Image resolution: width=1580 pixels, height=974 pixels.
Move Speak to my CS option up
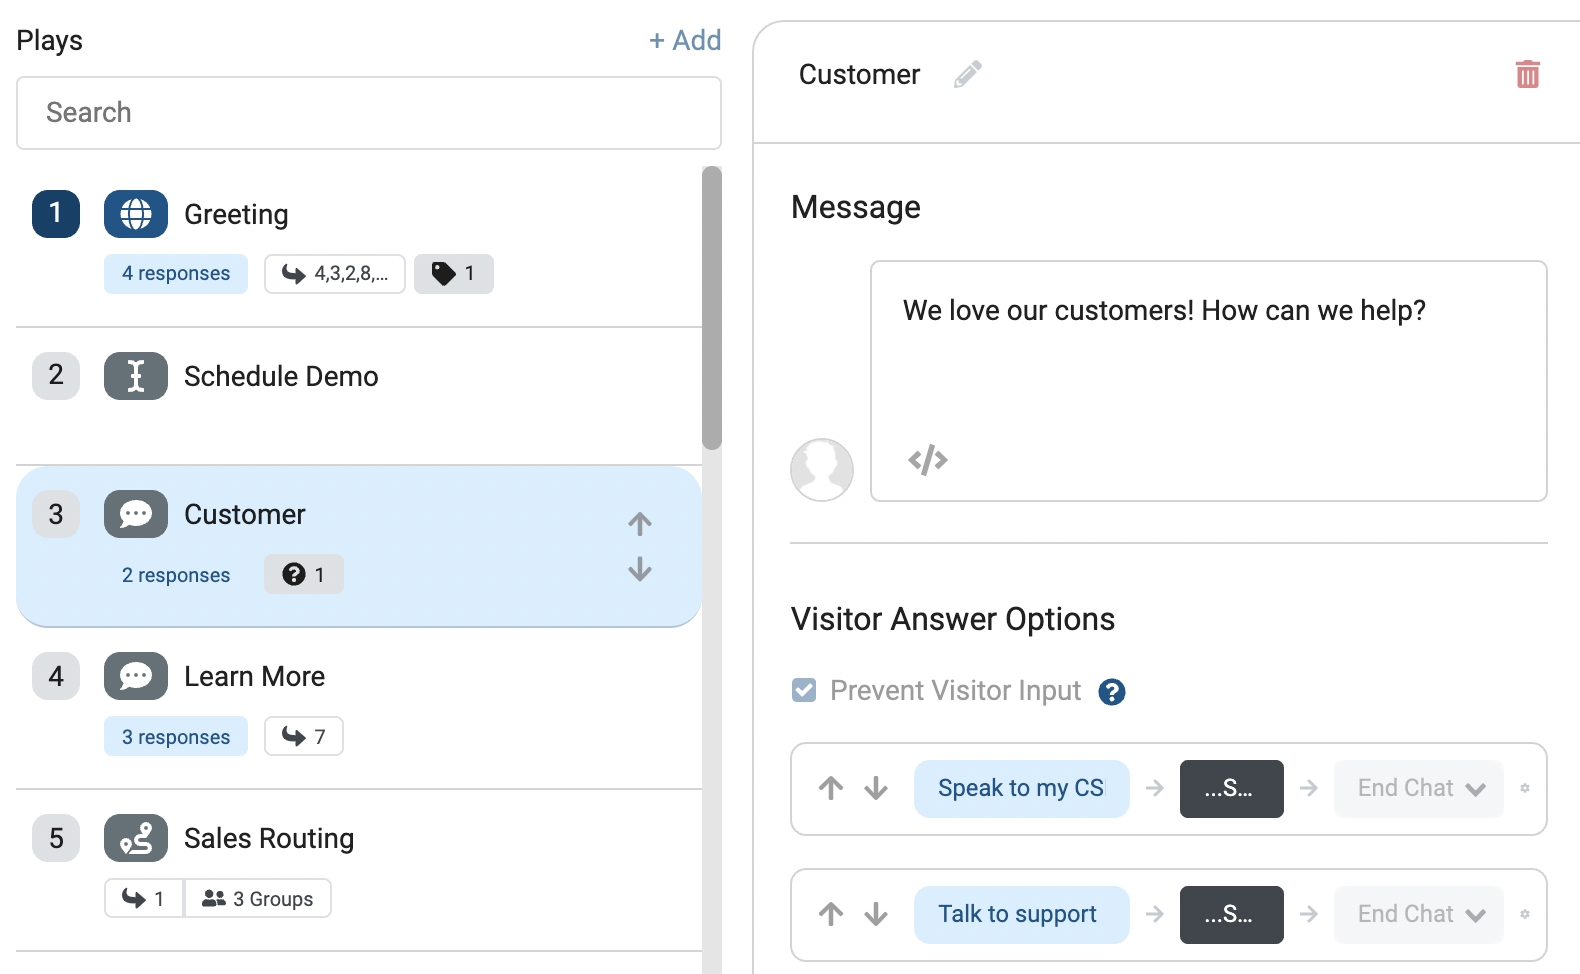coord(830,788)
